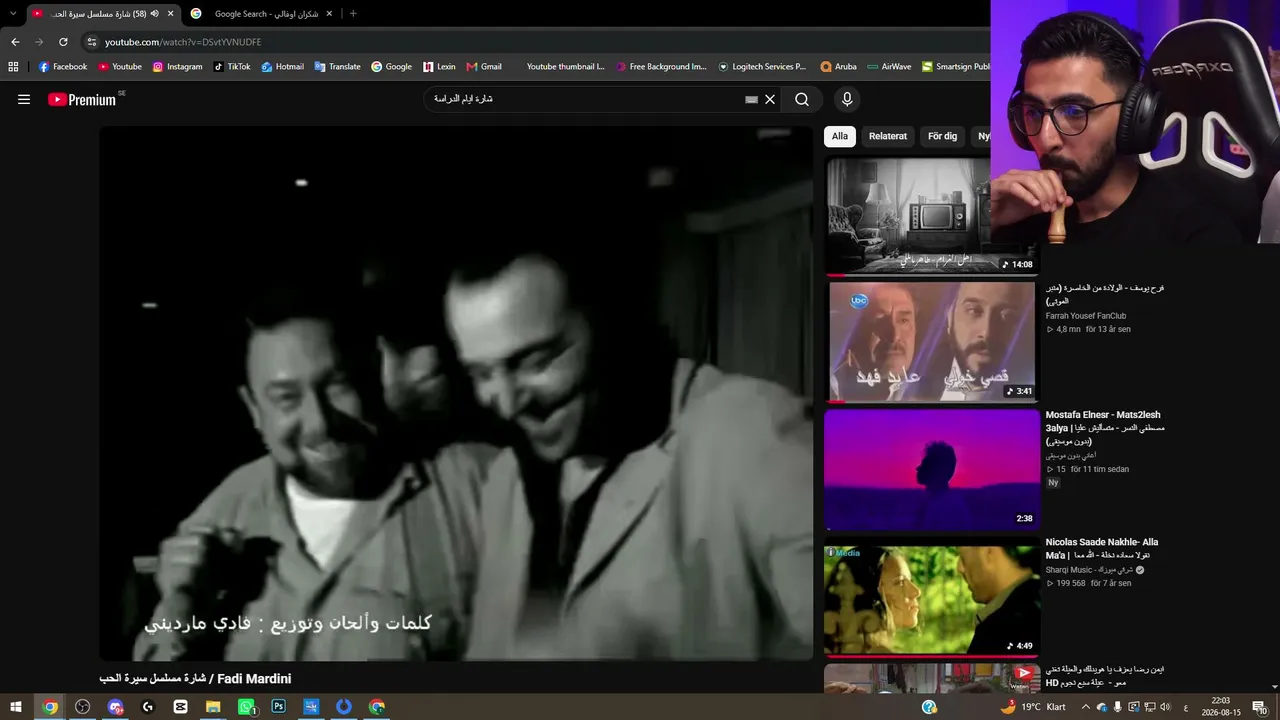Image resolution: width=1280 pixels, height=720 pixels.
Task: Open WhatsApp from the taskbar
Action: (246, 707)
